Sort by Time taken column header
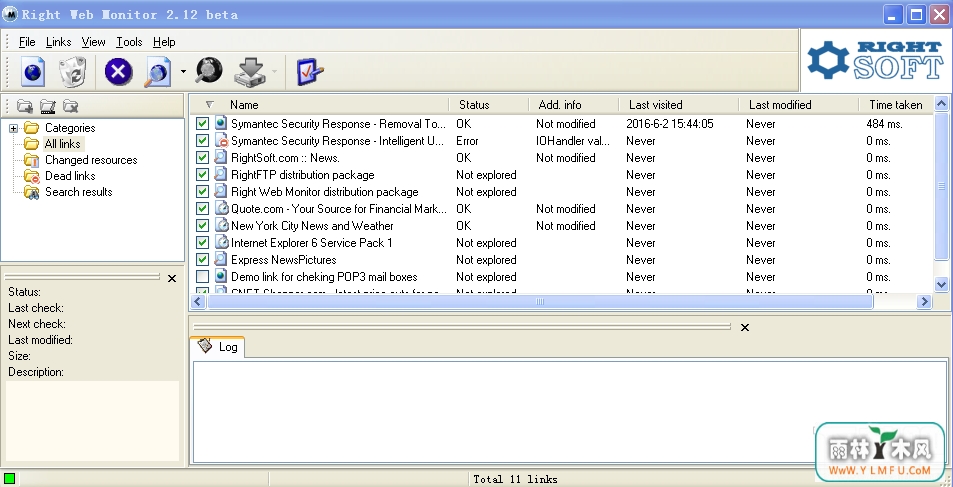This screenshot has width=953, height=487. coord(896,105)
